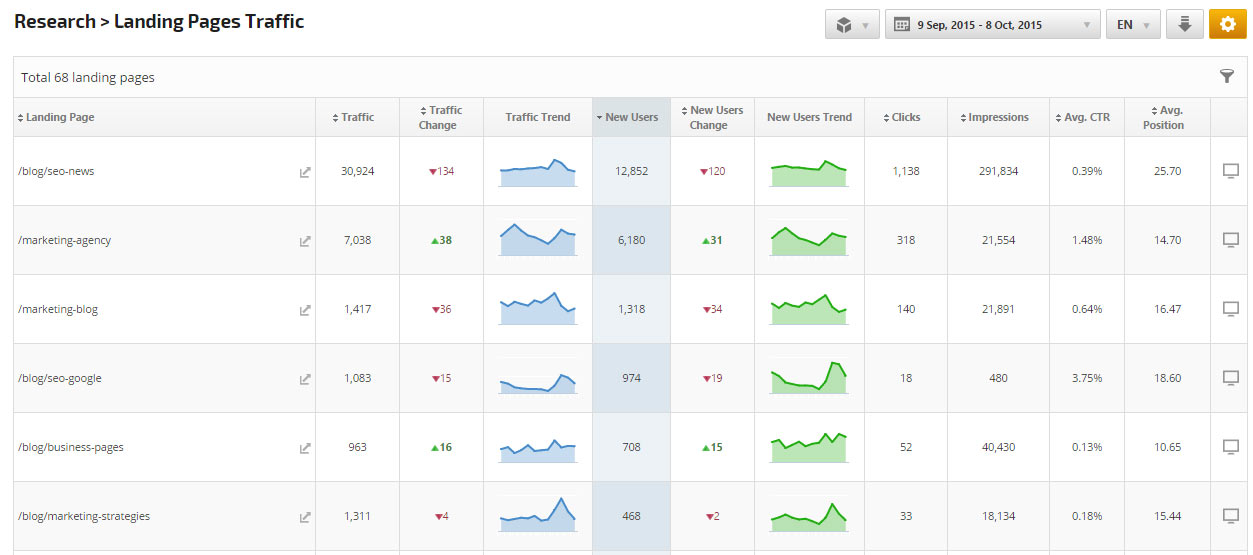Open the /blog/seo-news landing page link
Screen dimensions: 1253x555
pyautogui.click(x=56, y=172)
